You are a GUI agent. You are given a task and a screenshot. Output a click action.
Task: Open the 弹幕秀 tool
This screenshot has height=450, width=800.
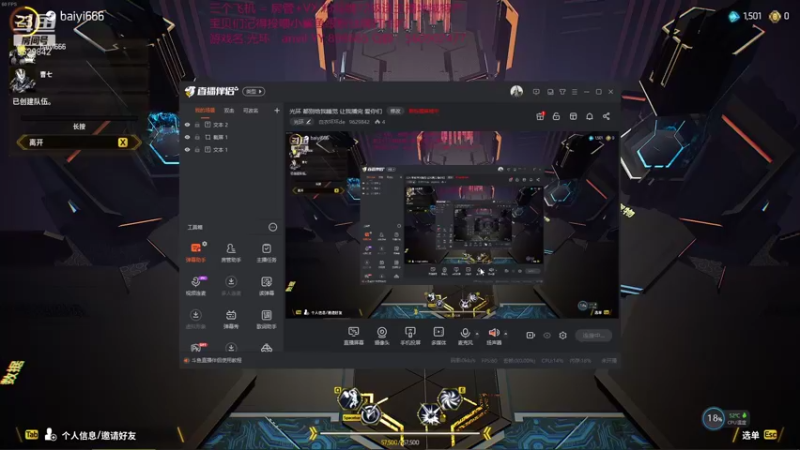click(231, 319)
